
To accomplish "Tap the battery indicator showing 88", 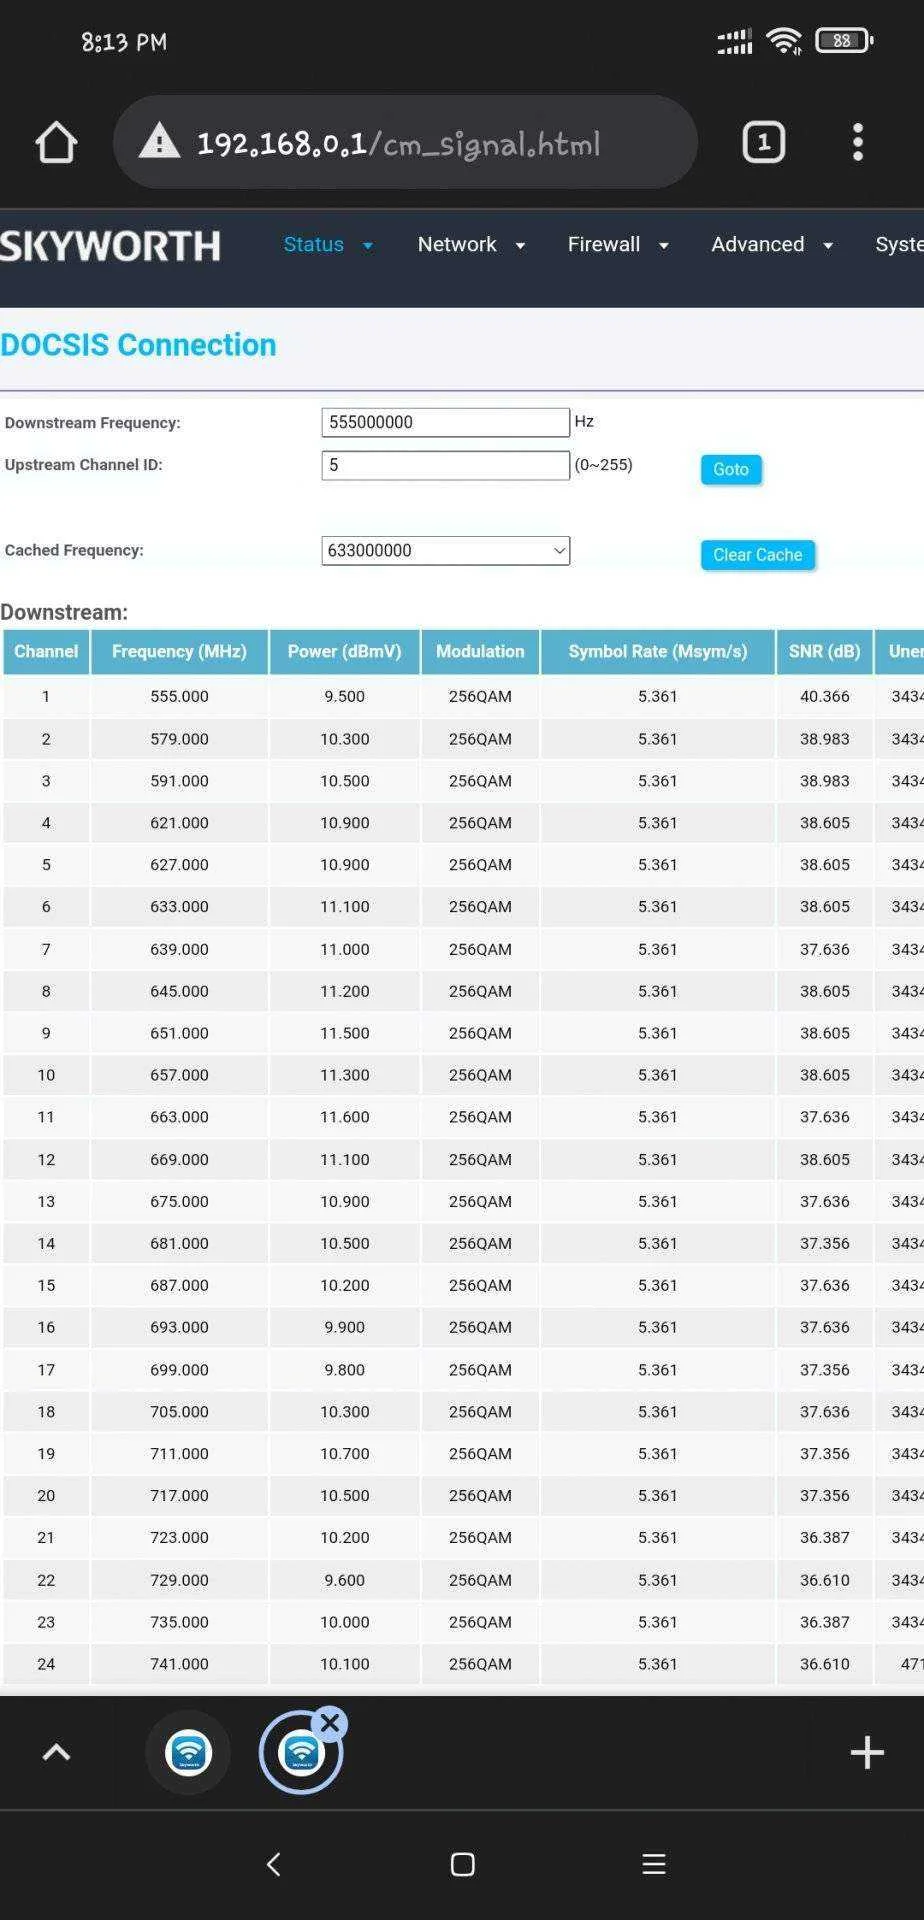I will (845, 41).
